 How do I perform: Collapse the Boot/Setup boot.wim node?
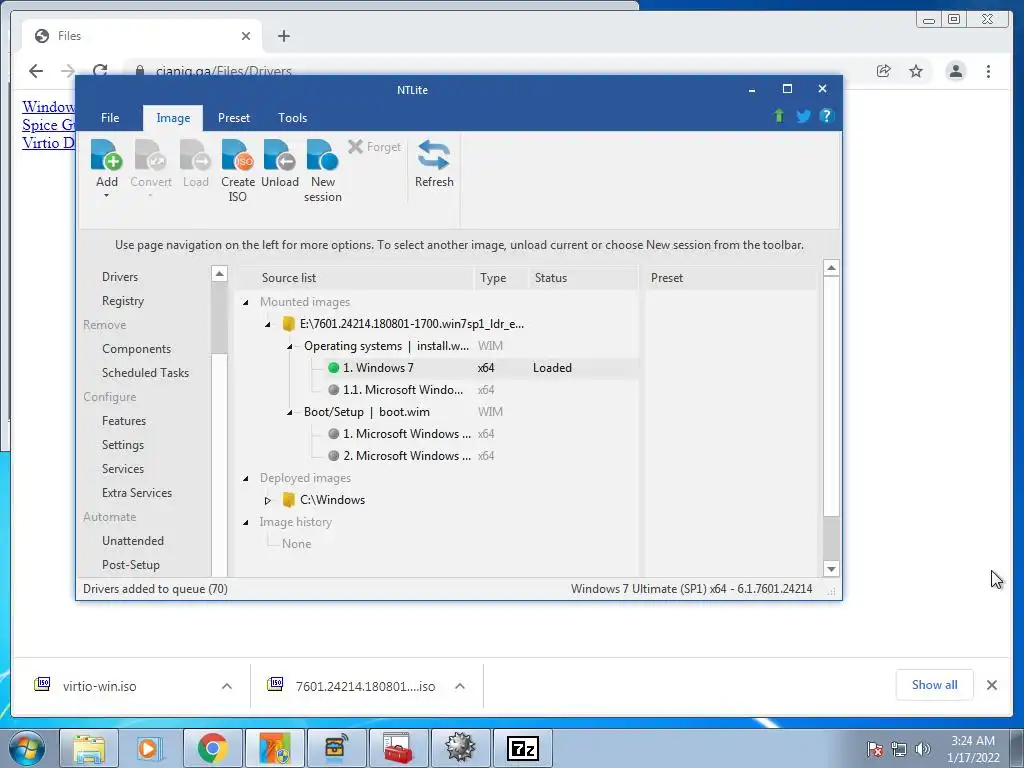289,413
